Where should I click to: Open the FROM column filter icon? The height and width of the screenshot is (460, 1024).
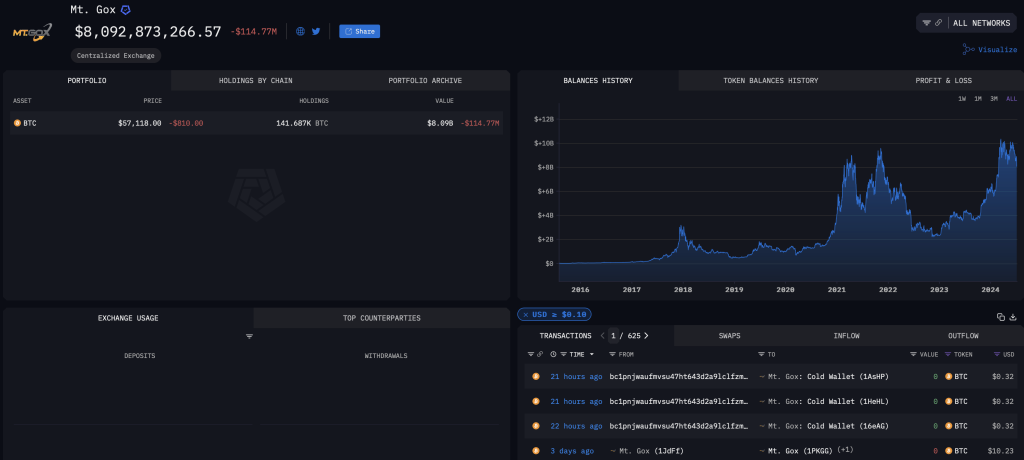[612, 354]
